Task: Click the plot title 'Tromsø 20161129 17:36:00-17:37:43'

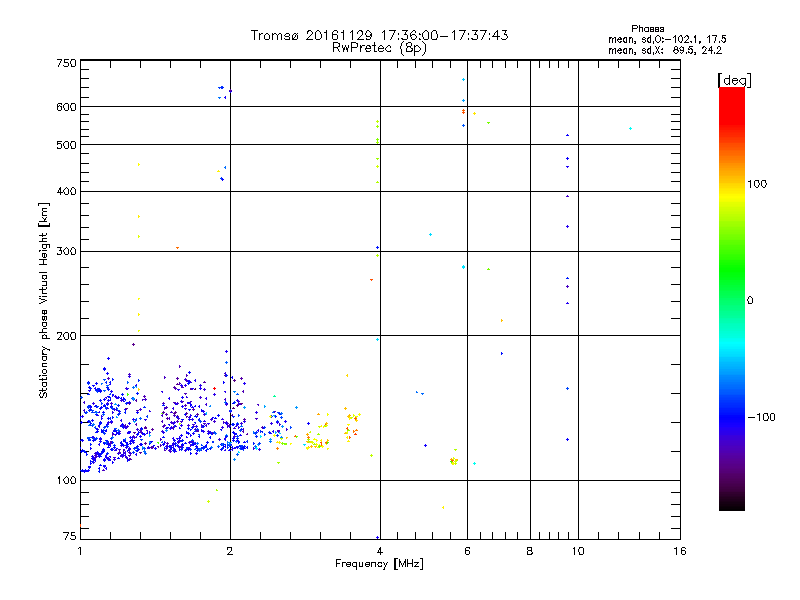Action: (x=379, y=35)
